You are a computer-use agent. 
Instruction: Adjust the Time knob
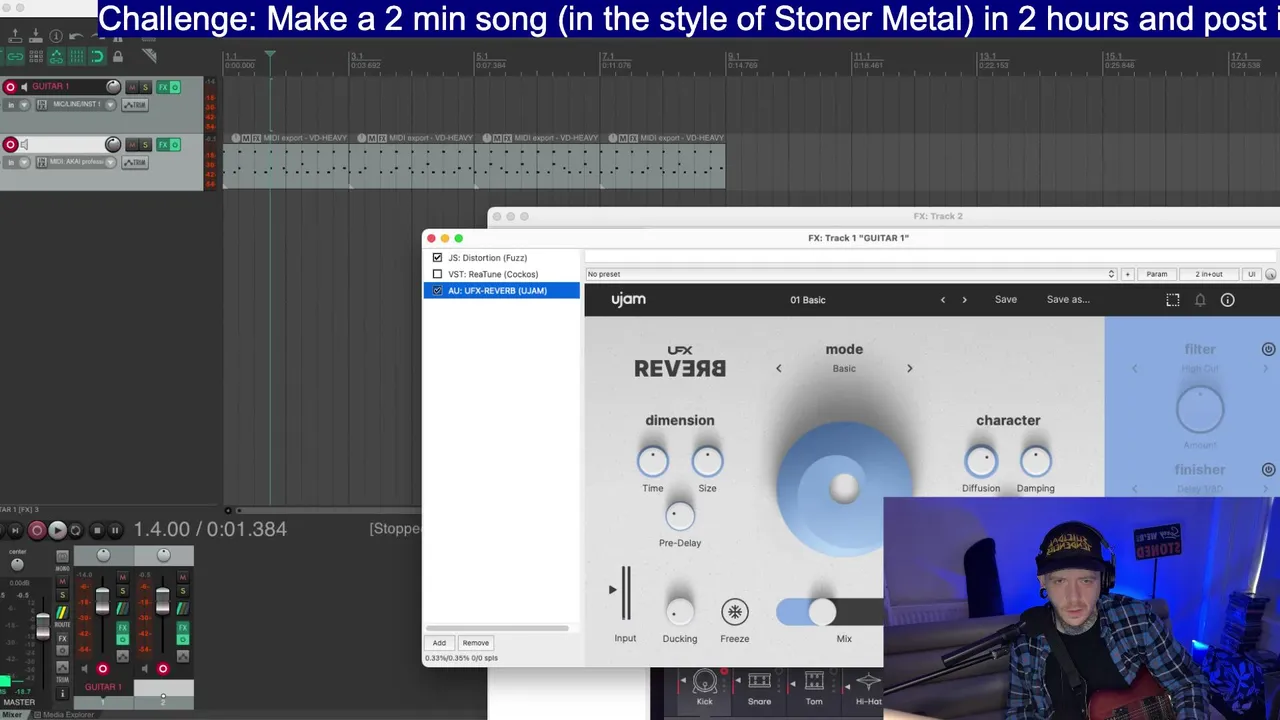653,461
